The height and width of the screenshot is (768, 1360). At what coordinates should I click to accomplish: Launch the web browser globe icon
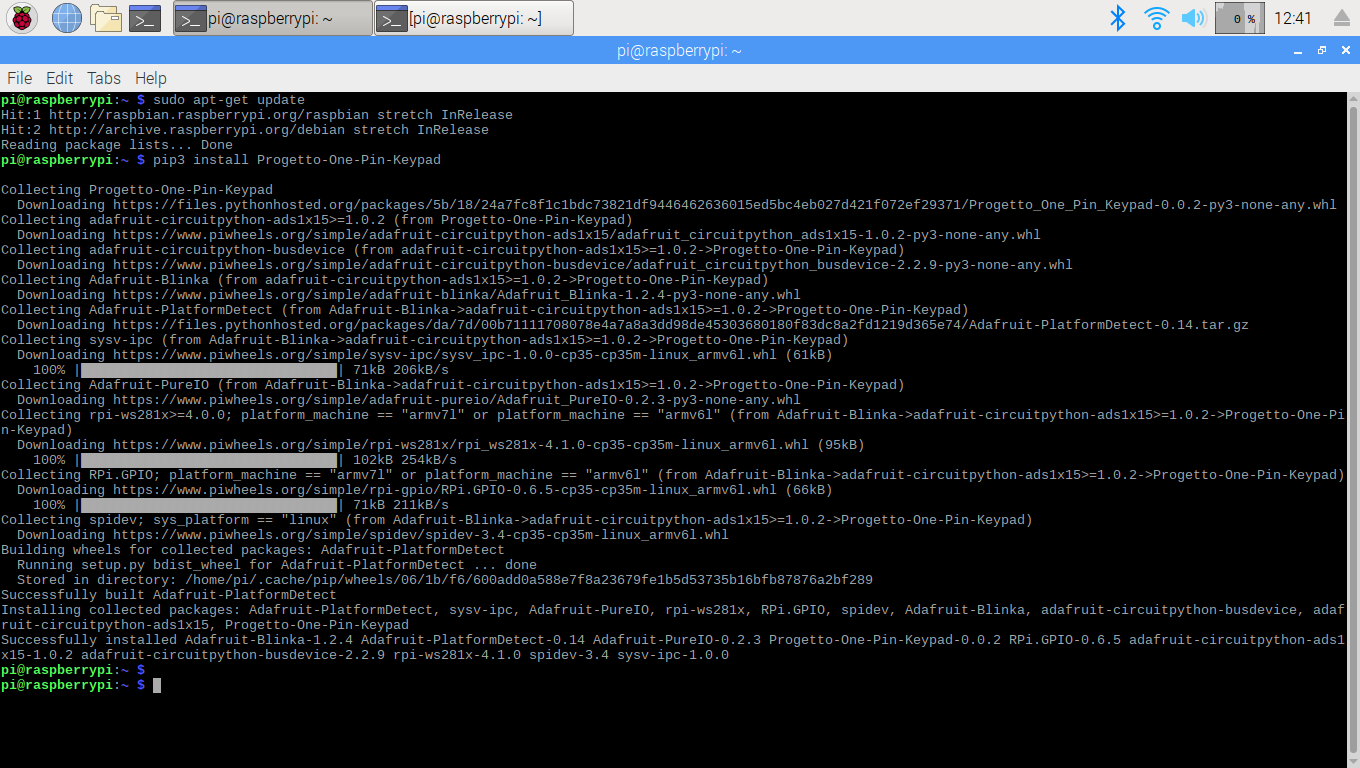(66, 18)
